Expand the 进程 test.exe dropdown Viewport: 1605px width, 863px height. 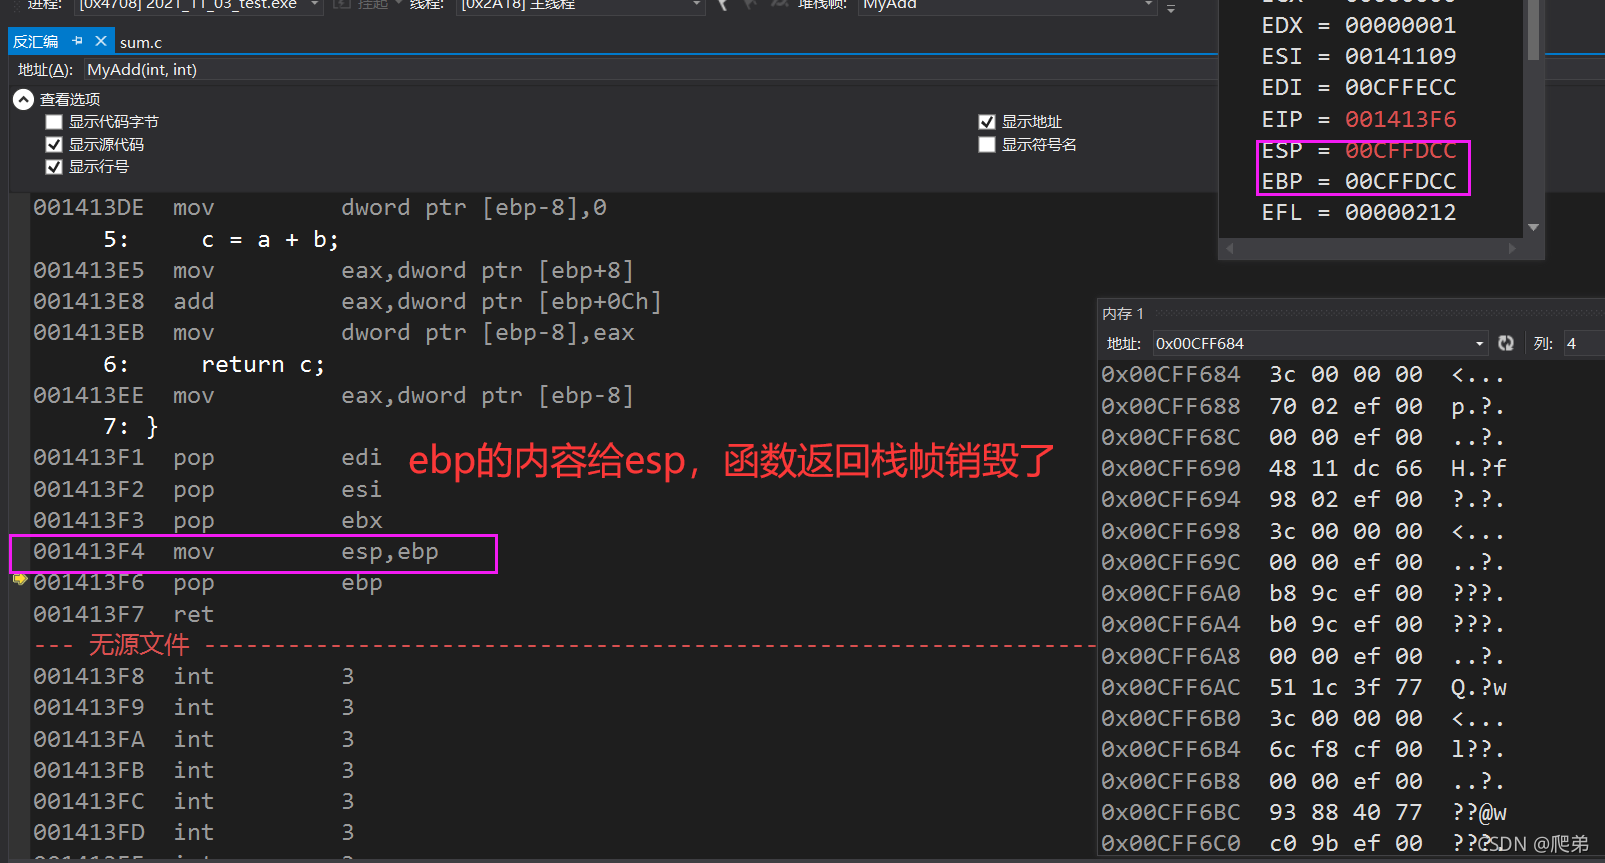(314, 5)
